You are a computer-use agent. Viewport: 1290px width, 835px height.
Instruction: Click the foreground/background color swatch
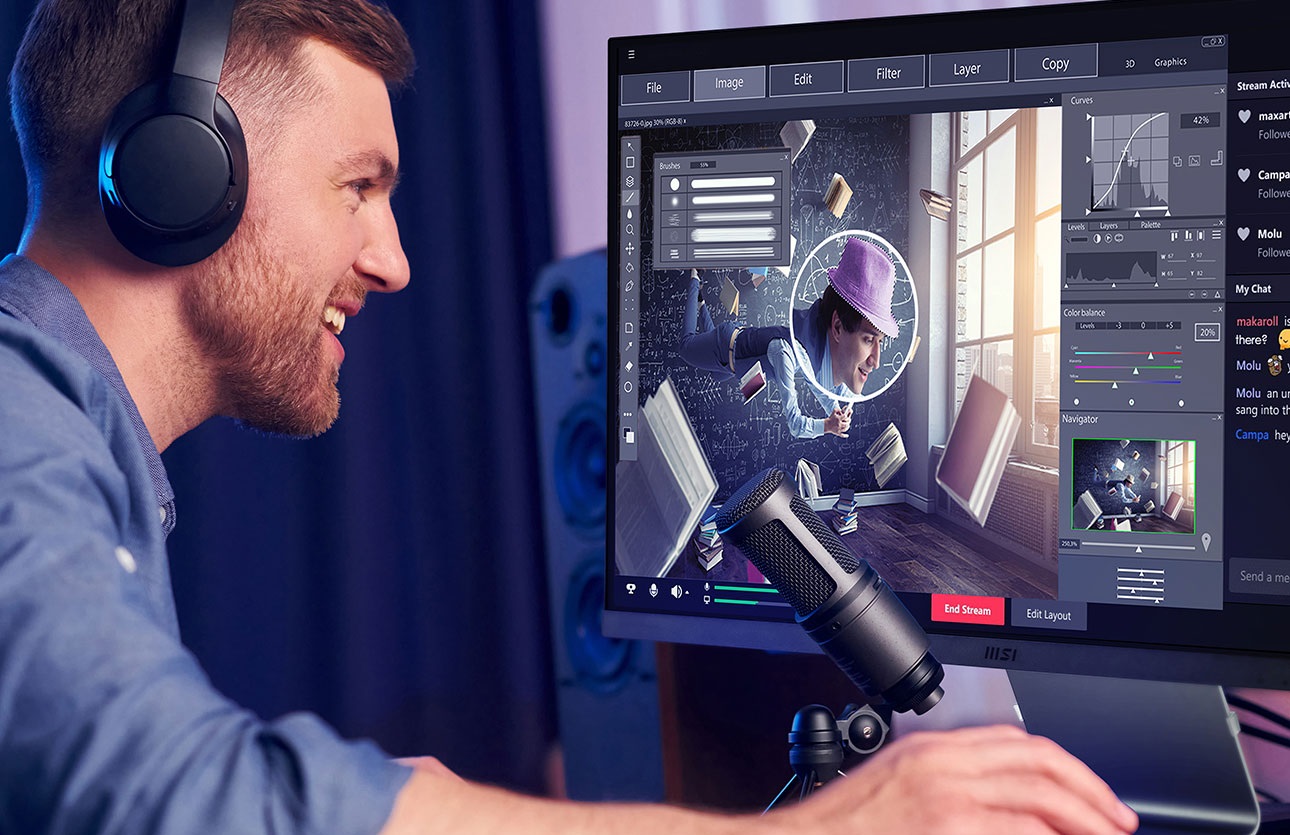click(x=628, y=435)
